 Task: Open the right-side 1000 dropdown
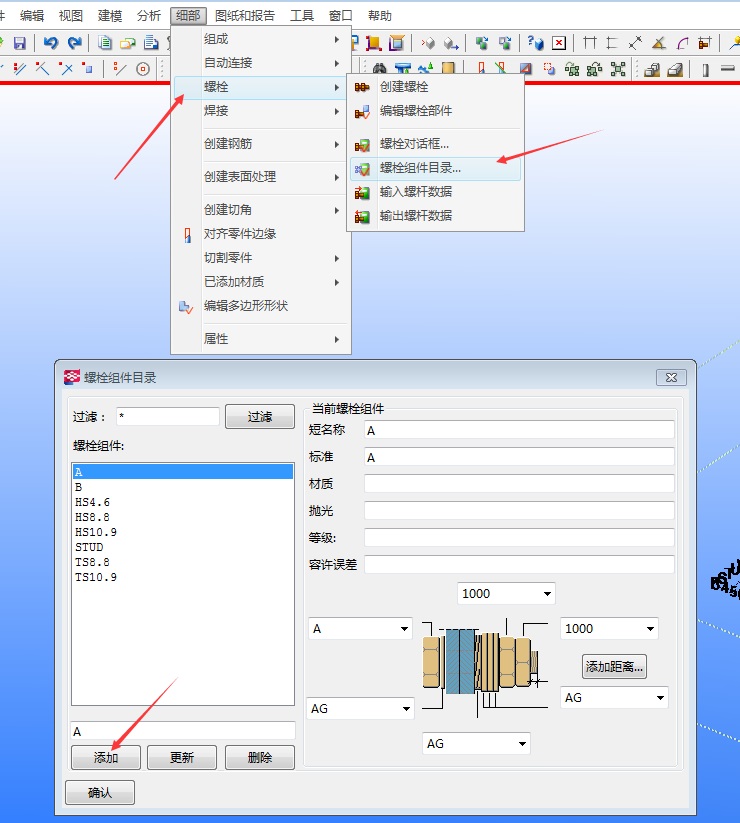(609, 629)
